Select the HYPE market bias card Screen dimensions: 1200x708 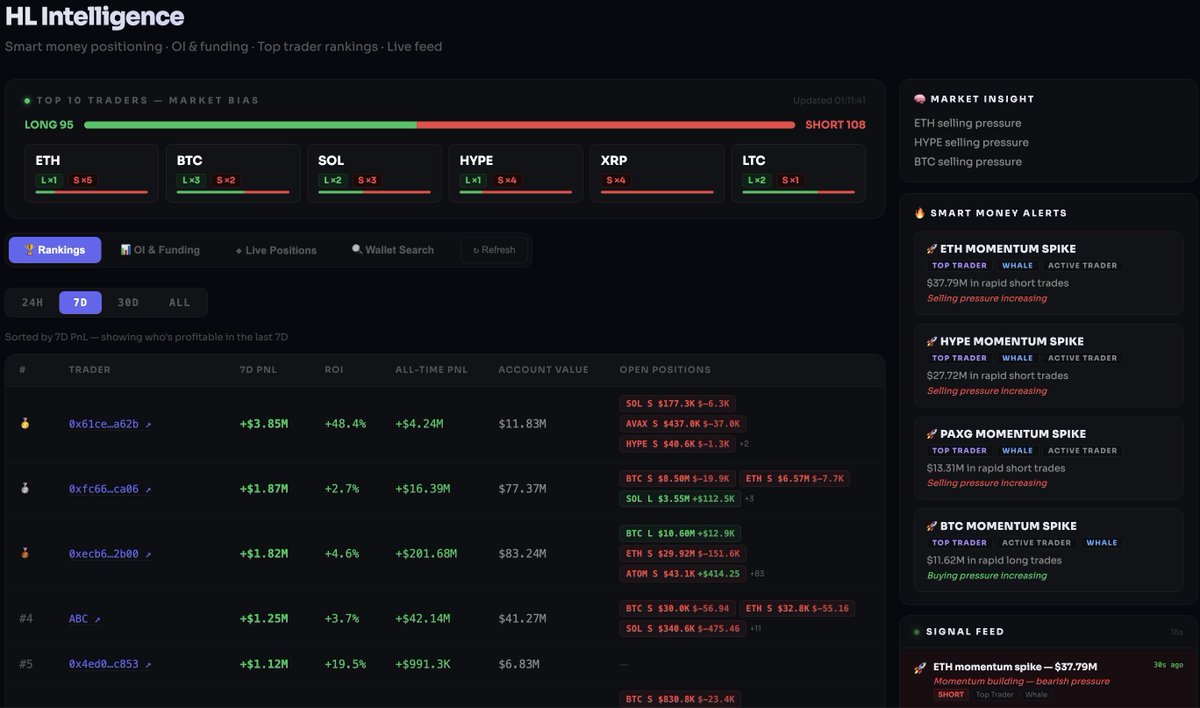pyautogui.click(x=516, y=173)
